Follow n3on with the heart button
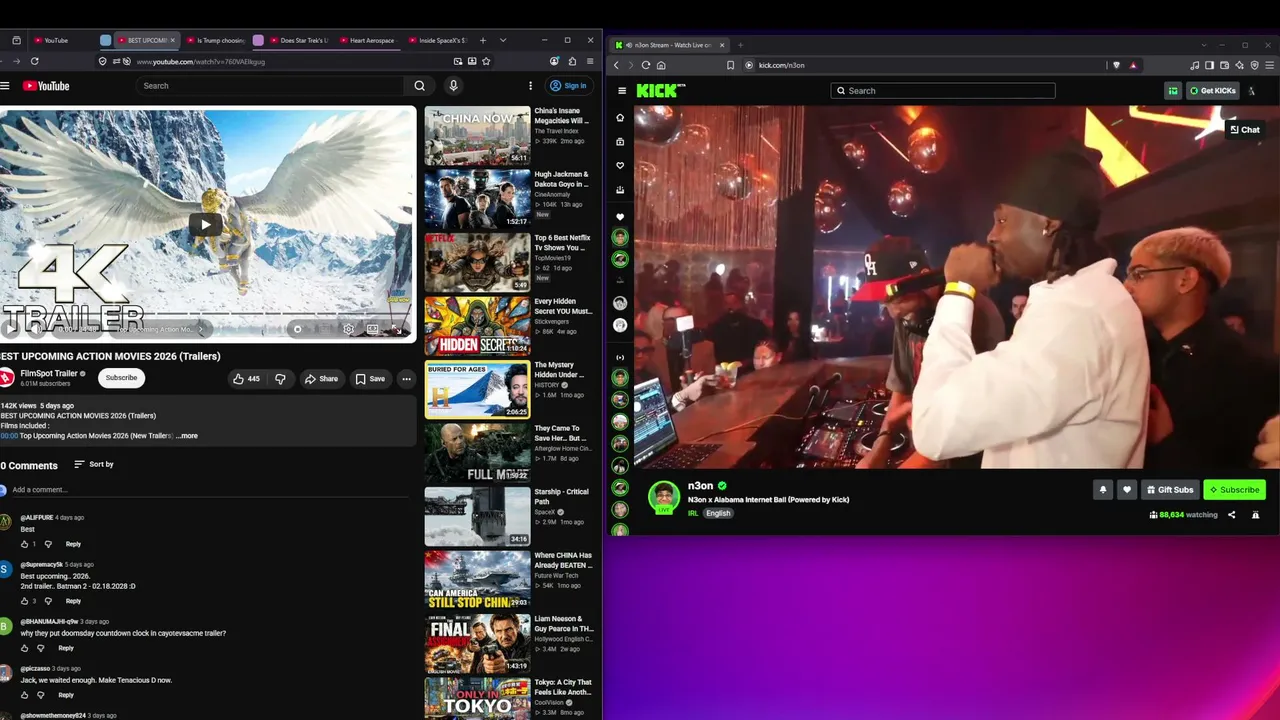 tap(1127, 490)
